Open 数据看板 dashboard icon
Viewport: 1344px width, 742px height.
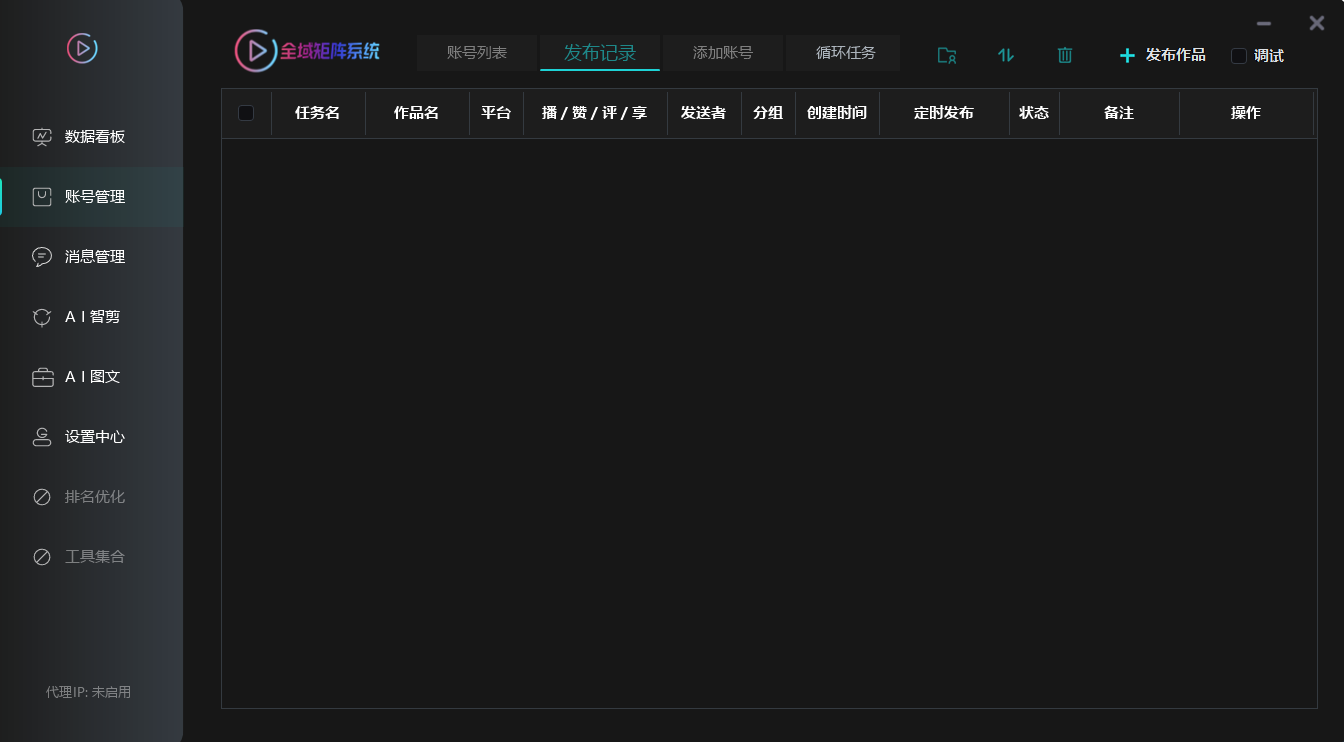42,137
